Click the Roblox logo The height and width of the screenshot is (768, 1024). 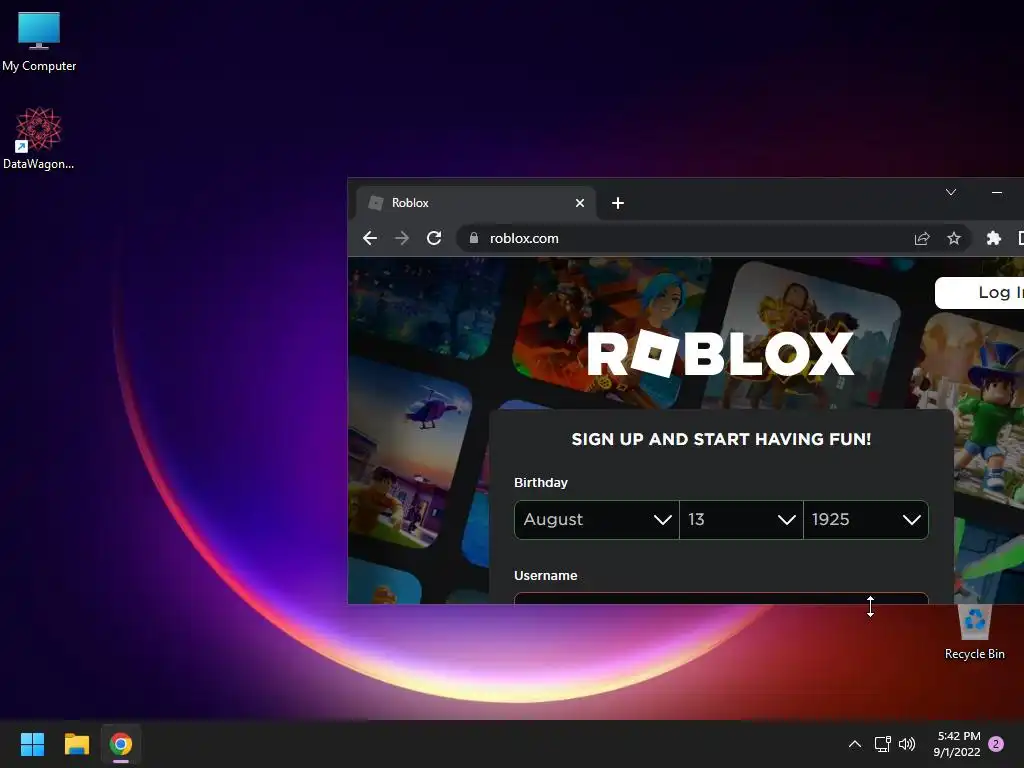[x=720, y=353]
